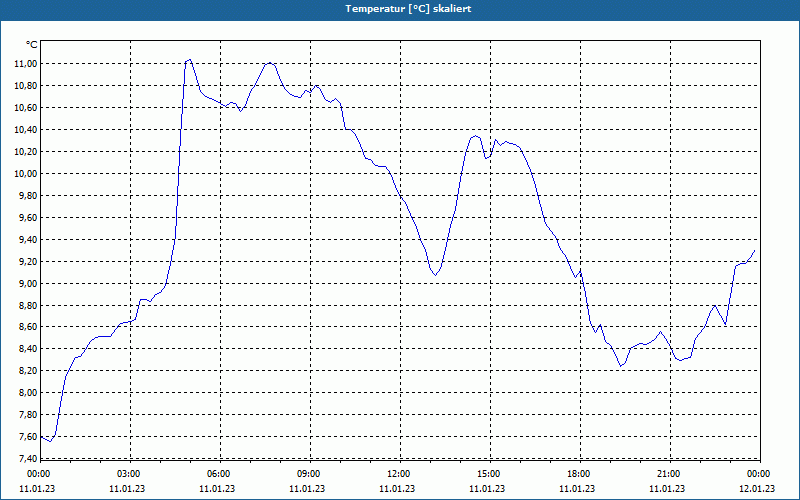Select the '8,60' y-axis label

tap(30, 327)
